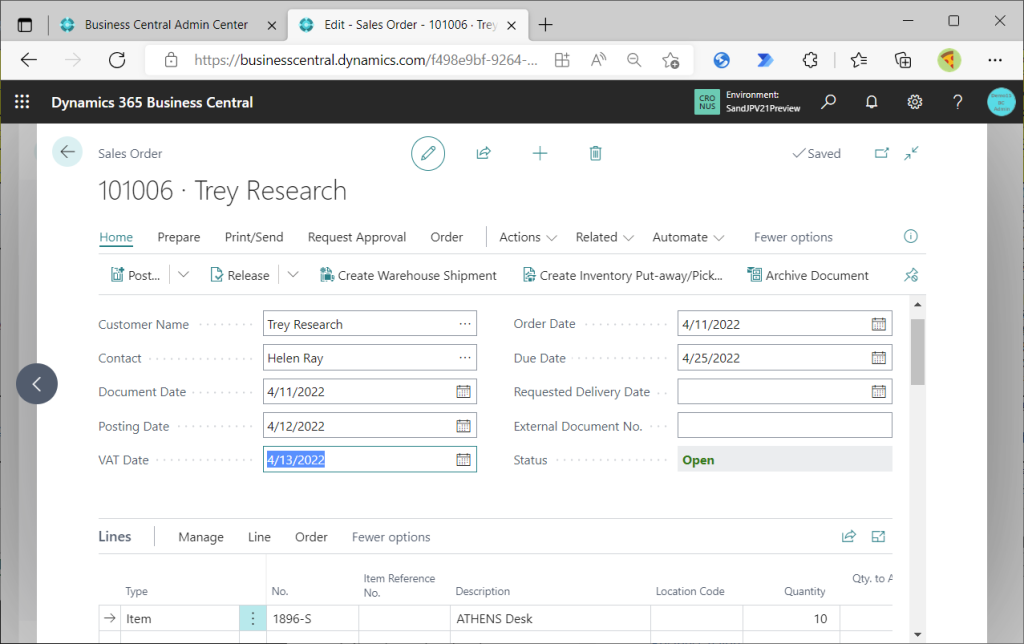Screen dimensions: 1024x644
Task: Look up the Contact ellipsis
Action: click(465, 358)
